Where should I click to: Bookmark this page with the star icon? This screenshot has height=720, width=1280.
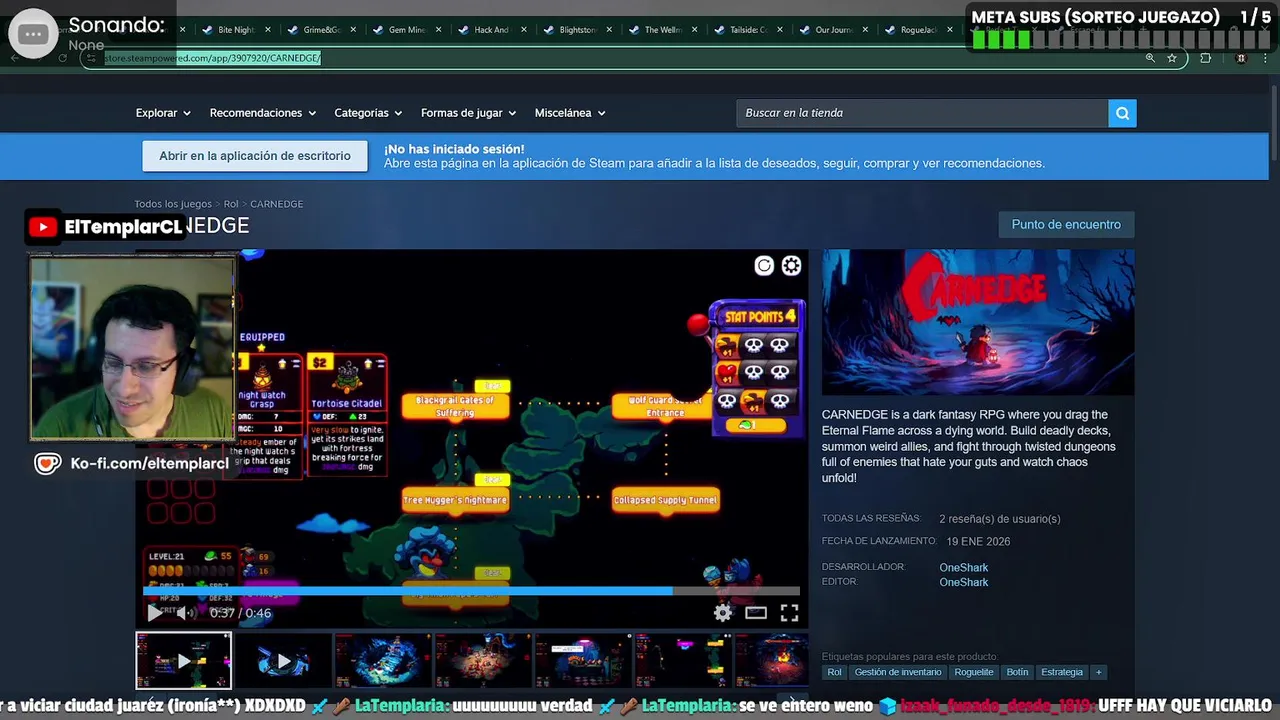click(x=1172, y=58)
